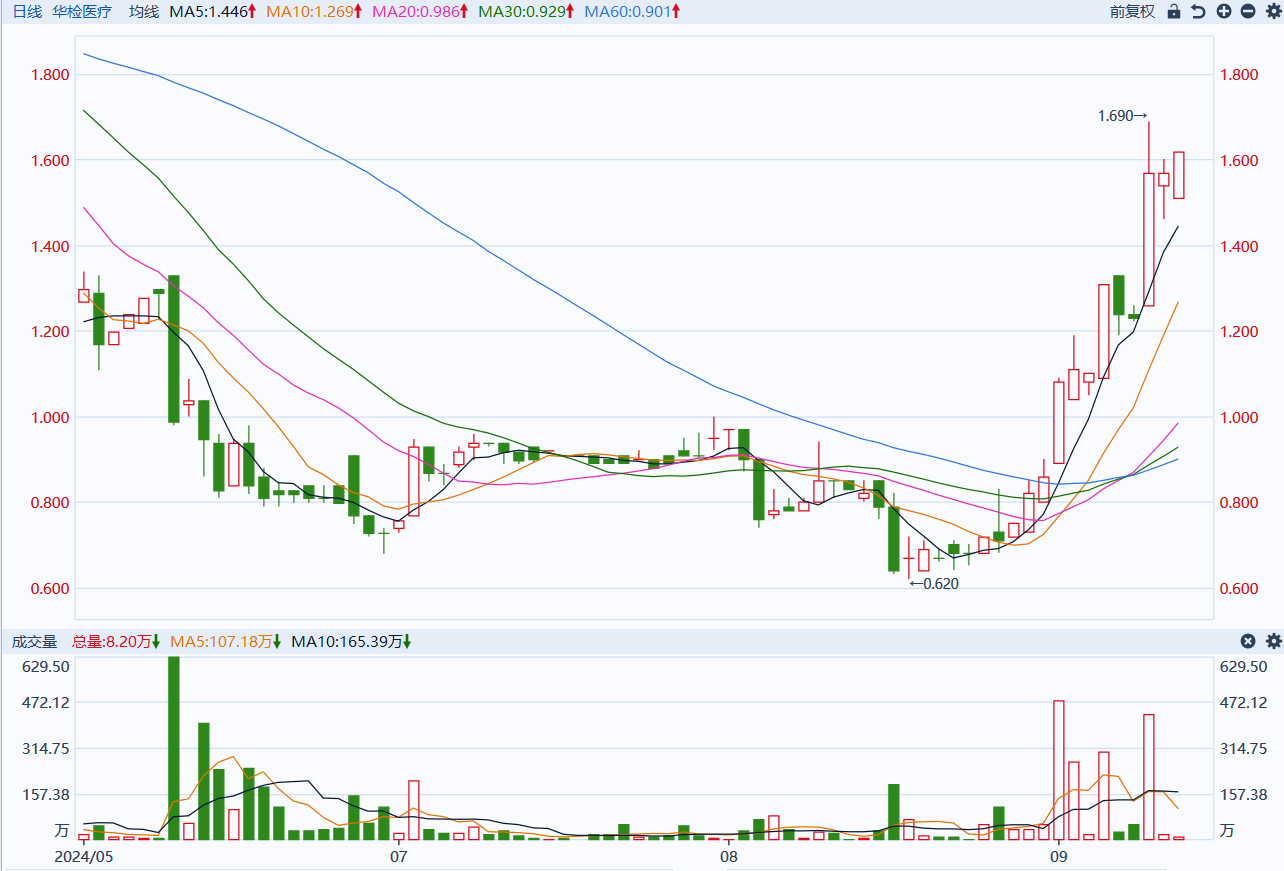1284x871 pixels.
Task: Open the volume panel settings gear
Action: (x=1273, y=641)
